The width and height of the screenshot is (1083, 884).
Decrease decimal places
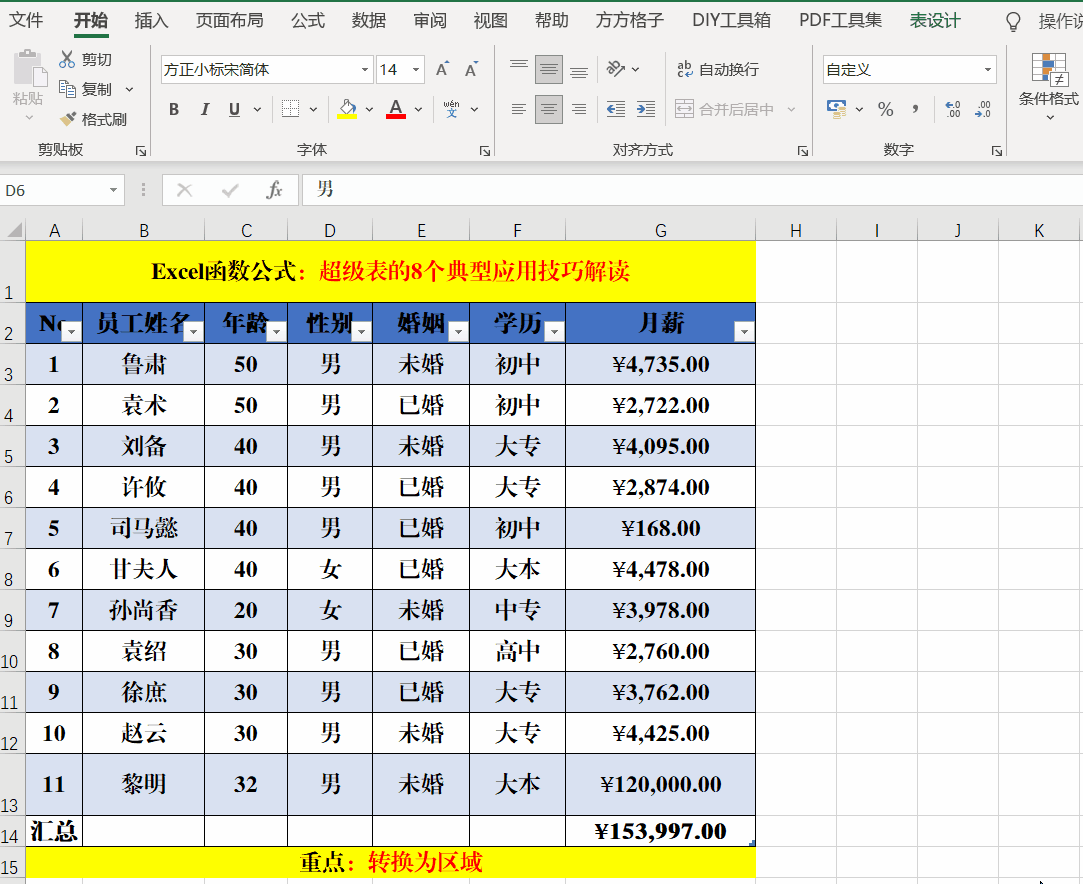click(983, 109)
